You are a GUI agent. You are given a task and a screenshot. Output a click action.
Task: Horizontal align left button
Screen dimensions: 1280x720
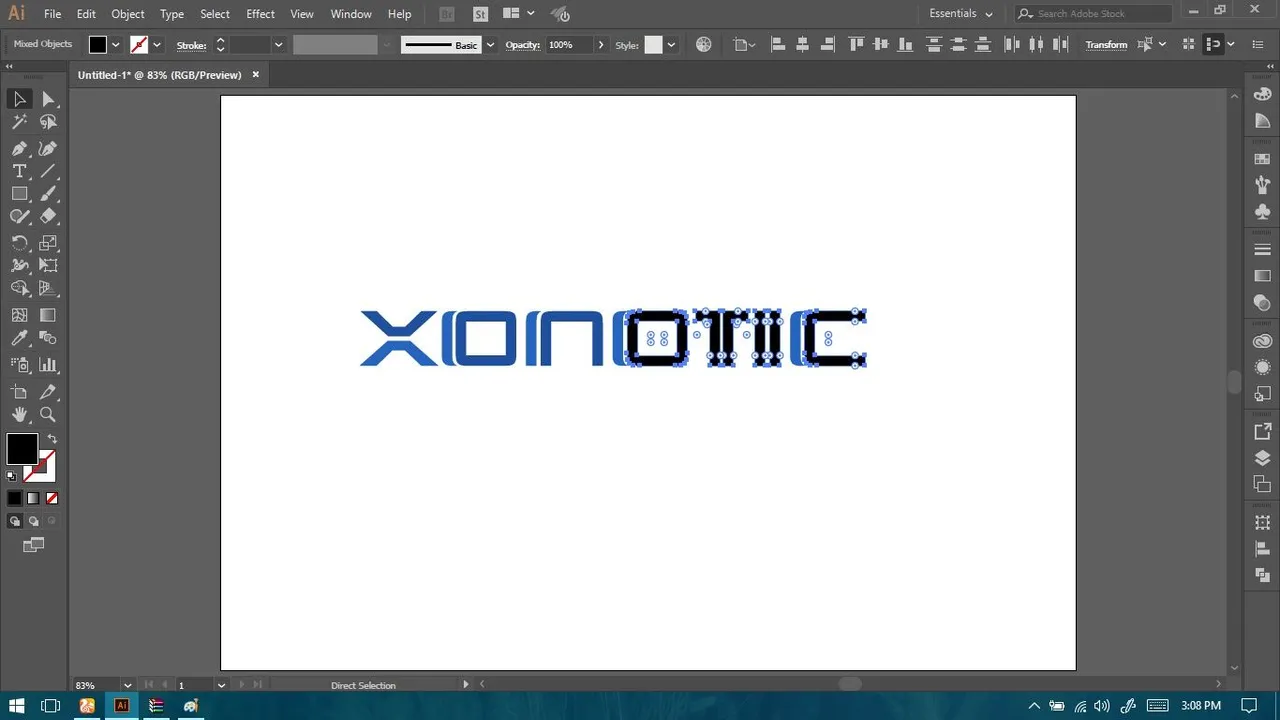(778, 44)
